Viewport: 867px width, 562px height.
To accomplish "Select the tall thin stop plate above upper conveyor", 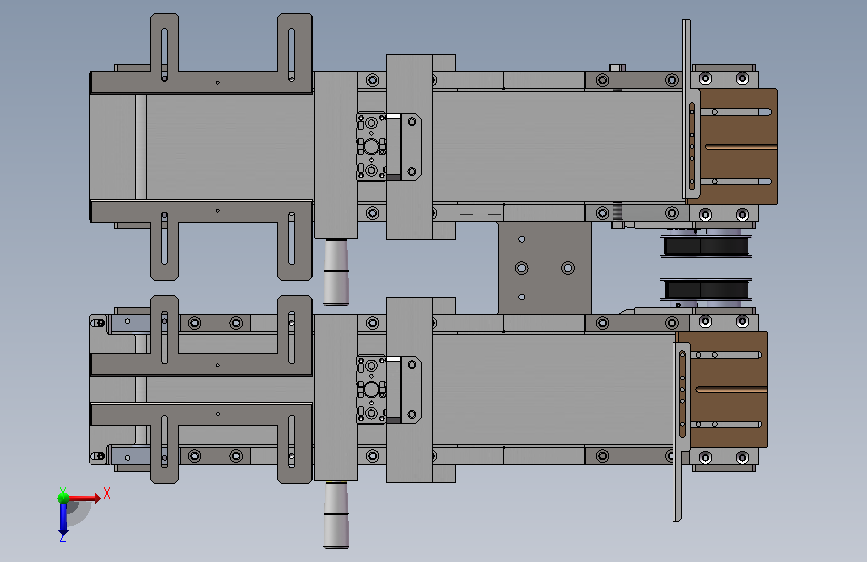I will pyautogui.click(x=687, y=108).
